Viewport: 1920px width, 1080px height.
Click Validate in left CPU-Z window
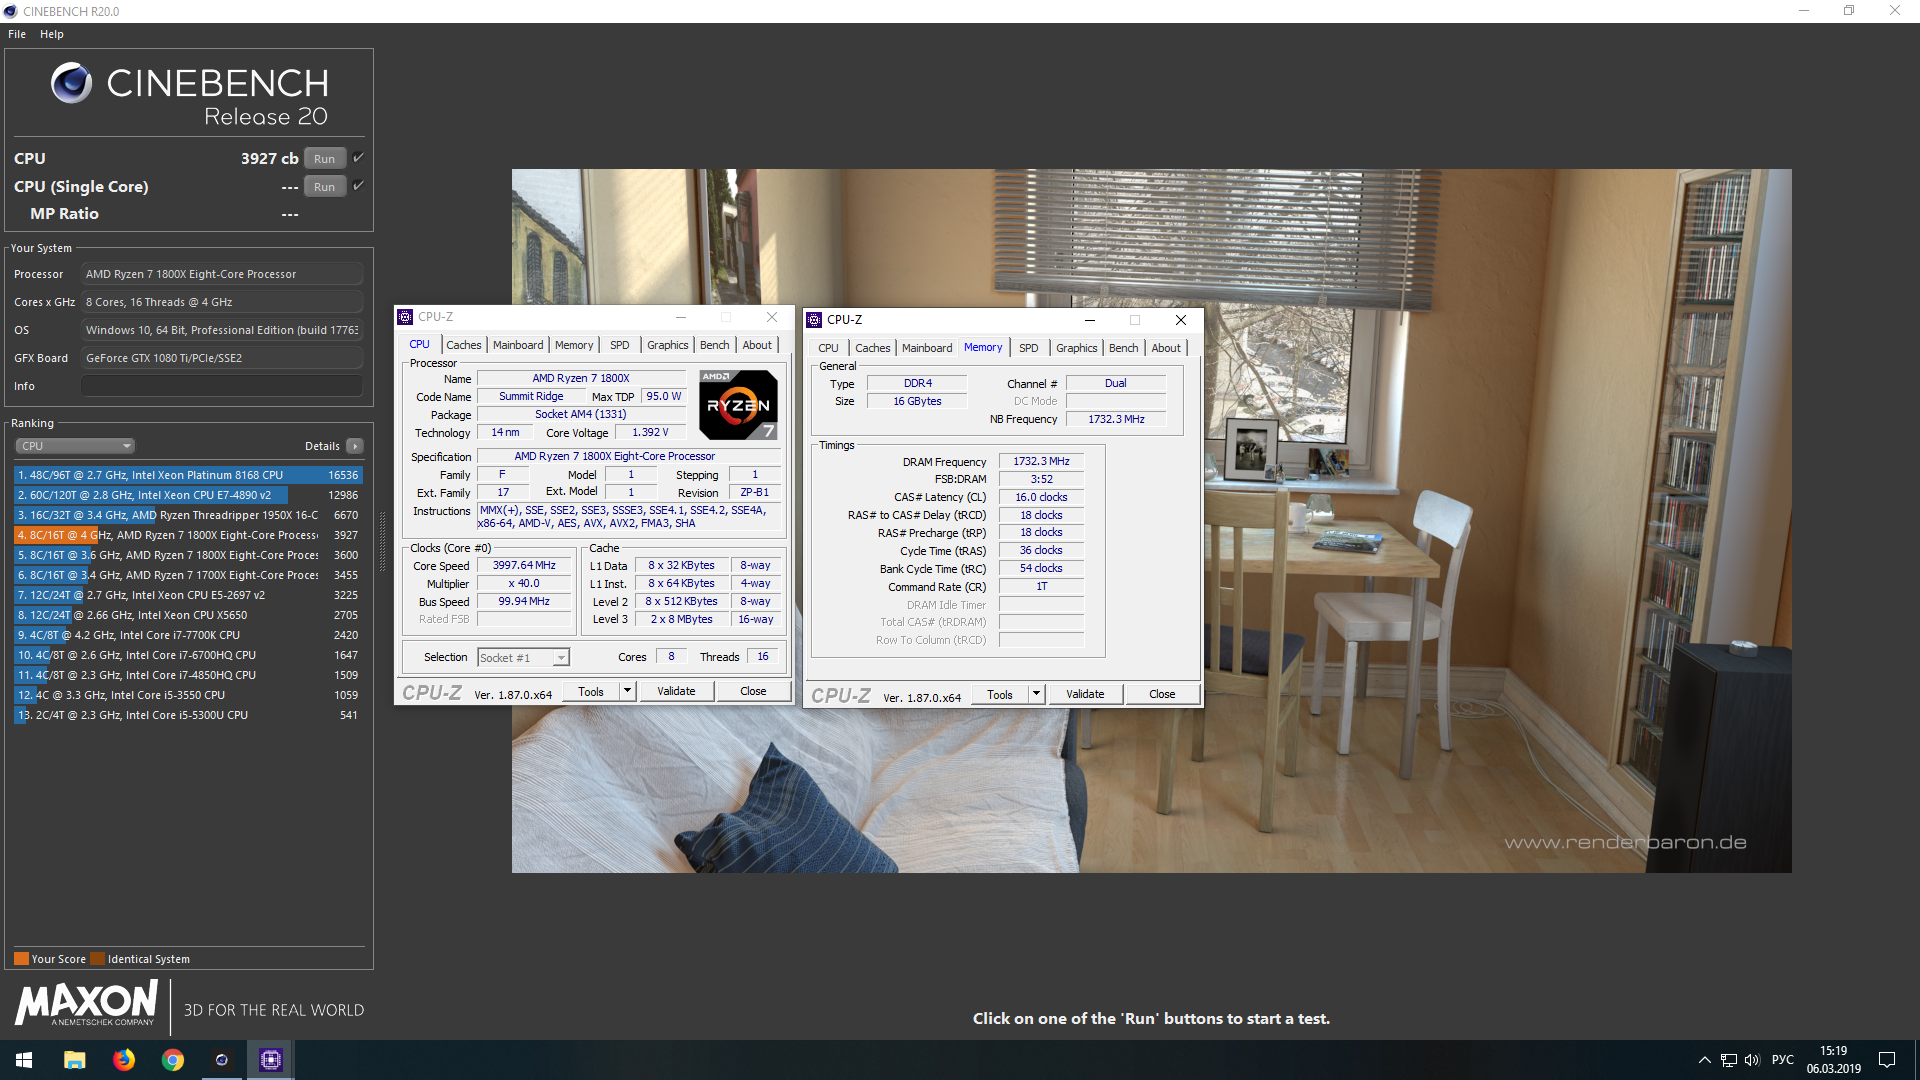click(676, 691)
